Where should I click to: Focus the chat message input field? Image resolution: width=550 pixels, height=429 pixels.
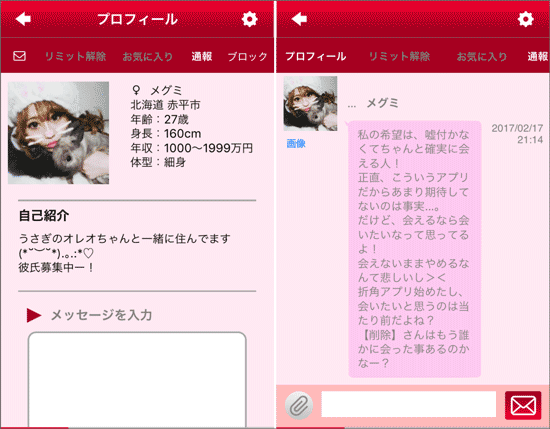[x=409, y=404]
